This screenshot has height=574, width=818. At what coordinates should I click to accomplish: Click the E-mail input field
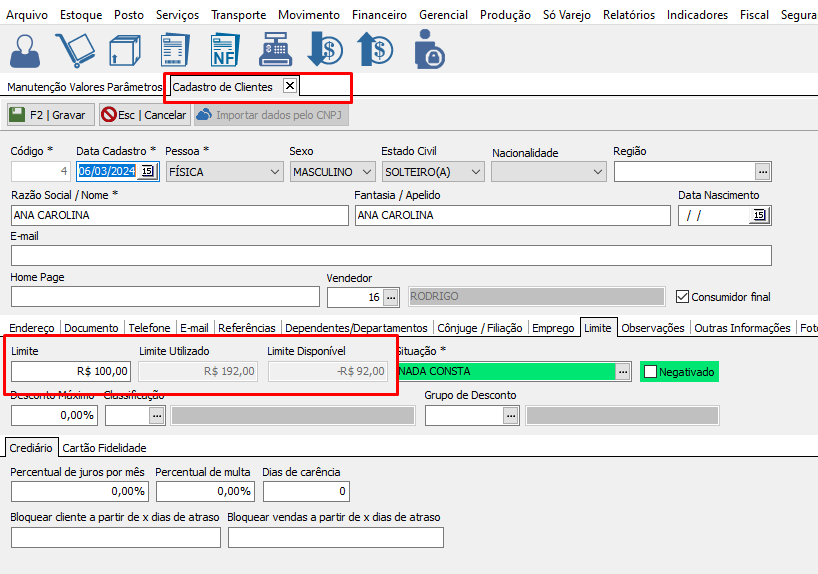click(391, 255)
